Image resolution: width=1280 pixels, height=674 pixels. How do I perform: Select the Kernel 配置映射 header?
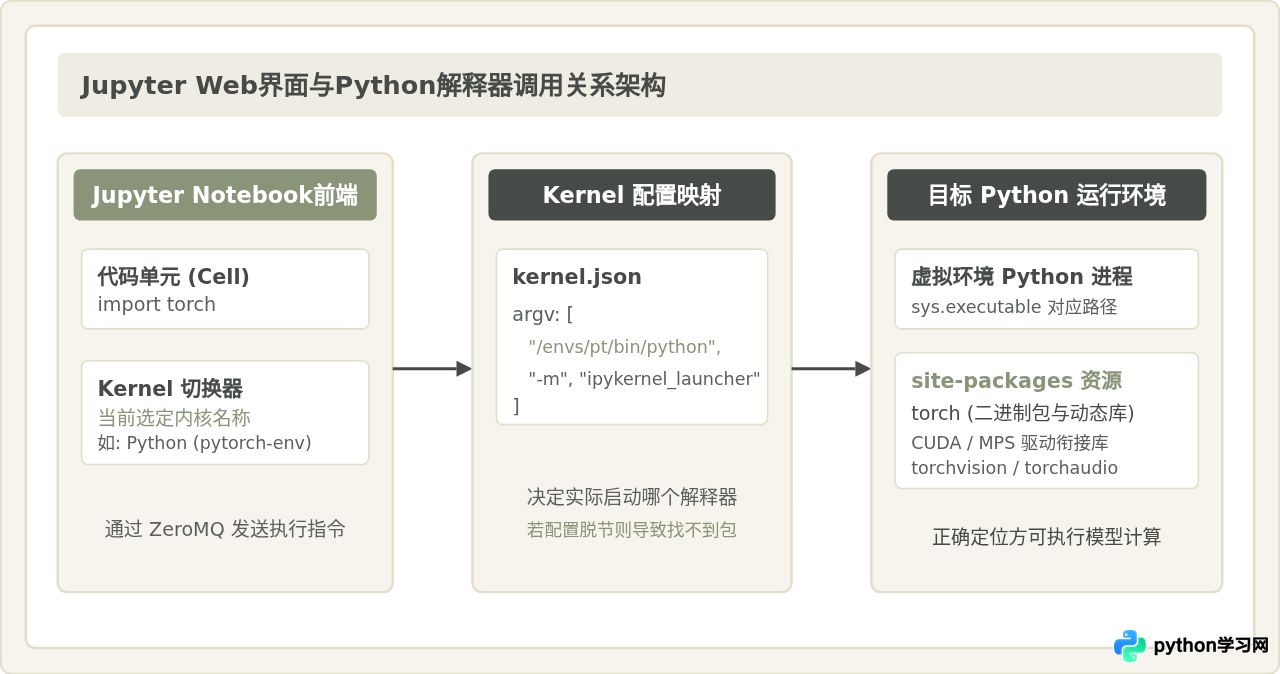click(x=632, y=195)
